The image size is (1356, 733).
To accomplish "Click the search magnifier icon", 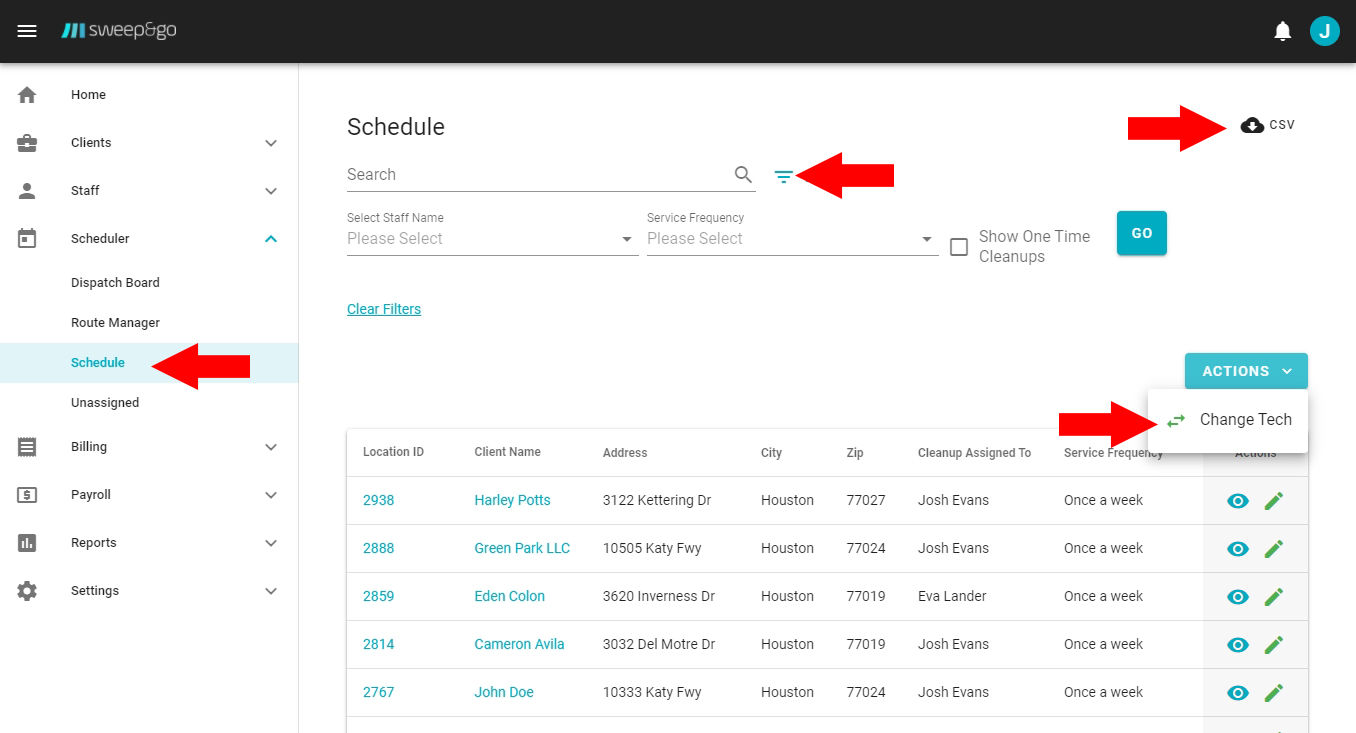I will pos(743,175).
